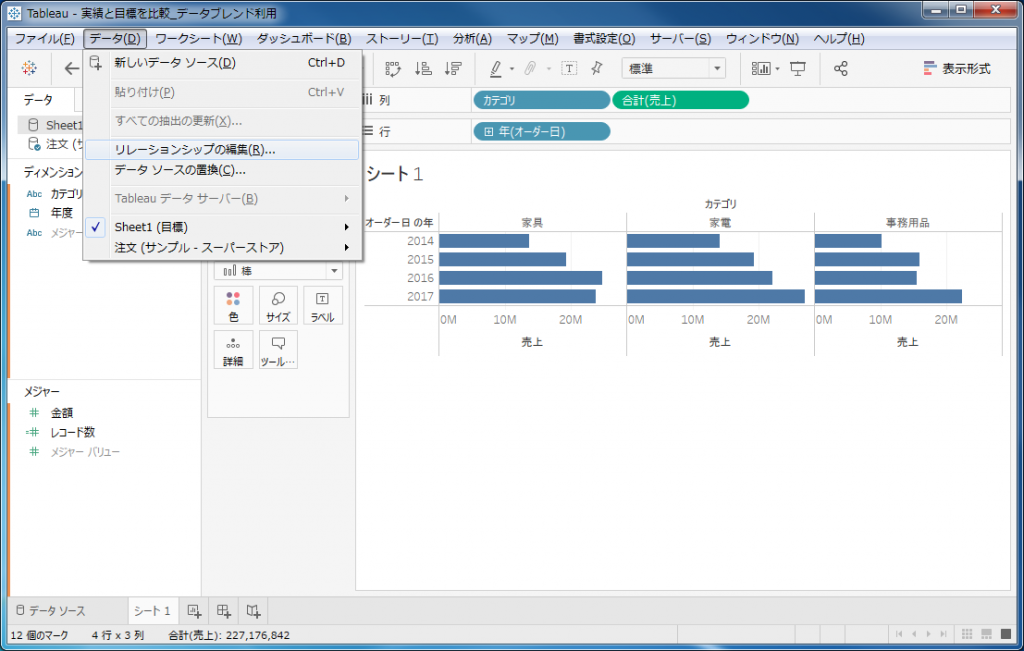Expand the 年(オーダー日) pill in rows
Viewport: 1024px width, 651px height.
tap(489, 132)
